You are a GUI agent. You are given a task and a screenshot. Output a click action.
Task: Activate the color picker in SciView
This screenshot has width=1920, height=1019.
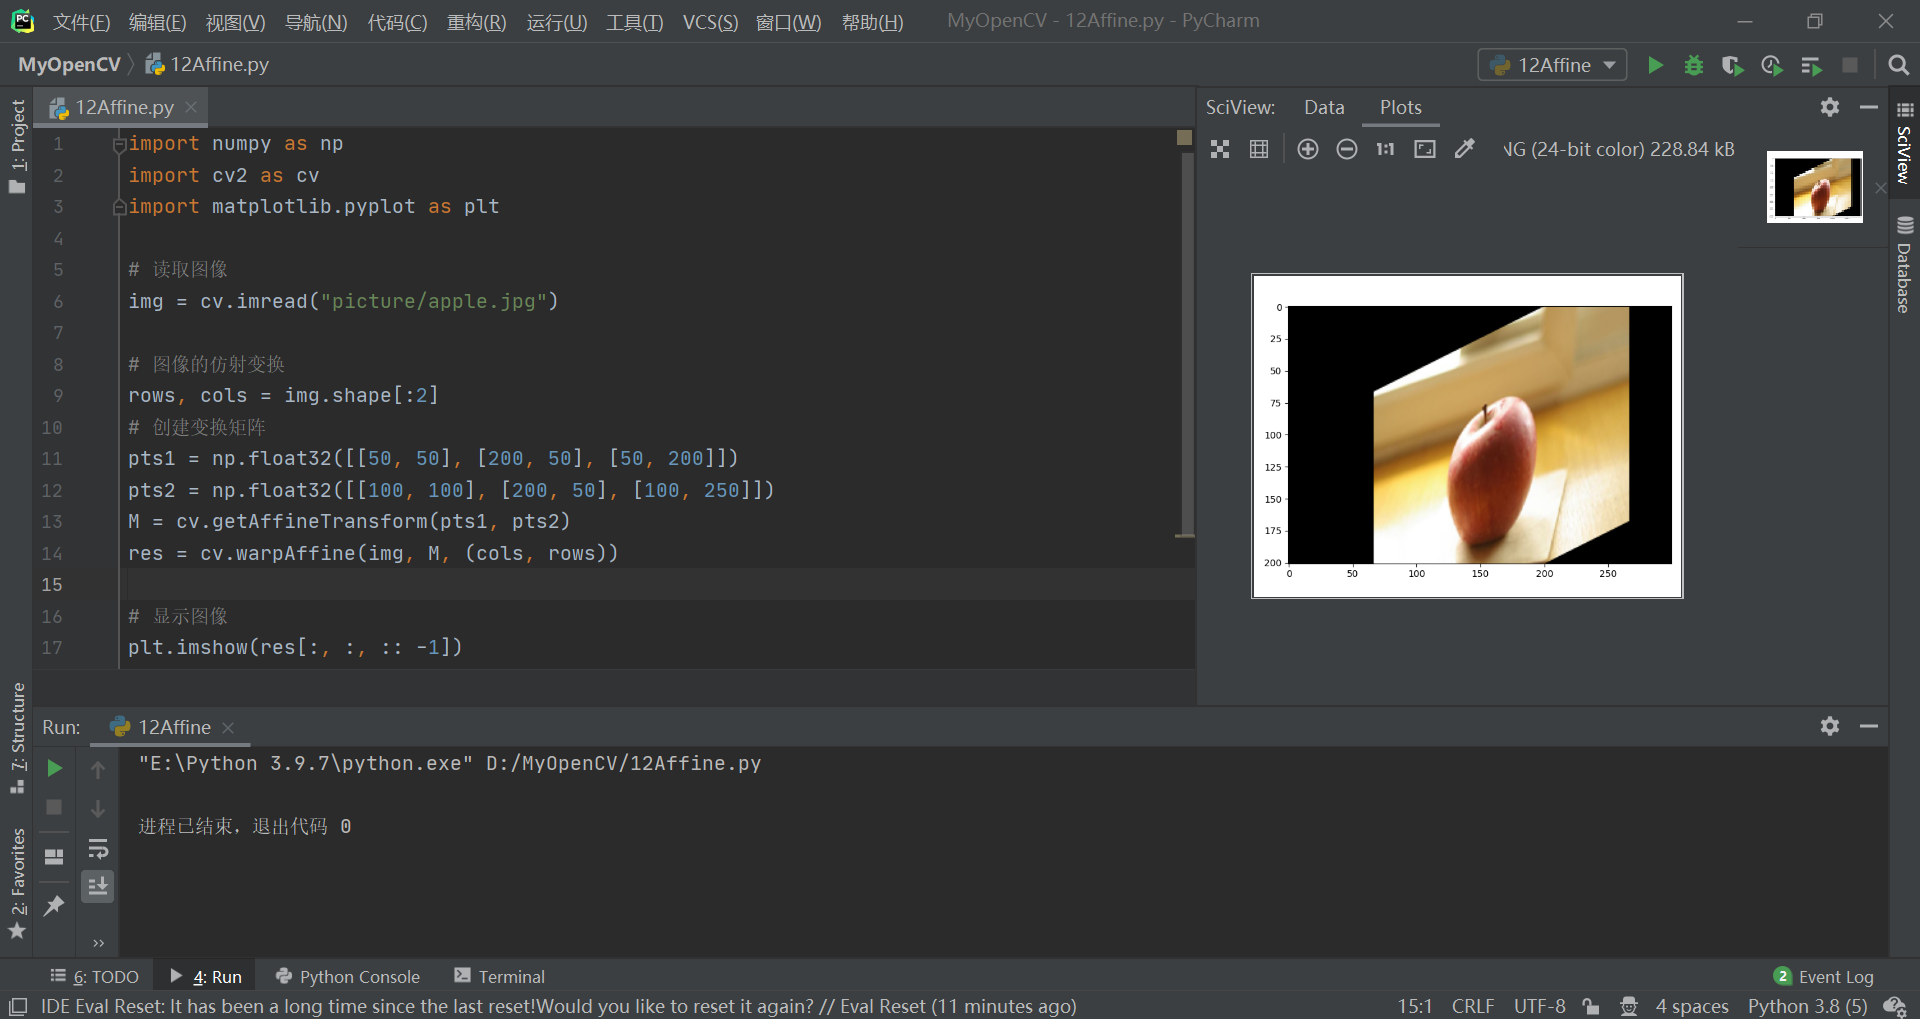point(1464,148)
